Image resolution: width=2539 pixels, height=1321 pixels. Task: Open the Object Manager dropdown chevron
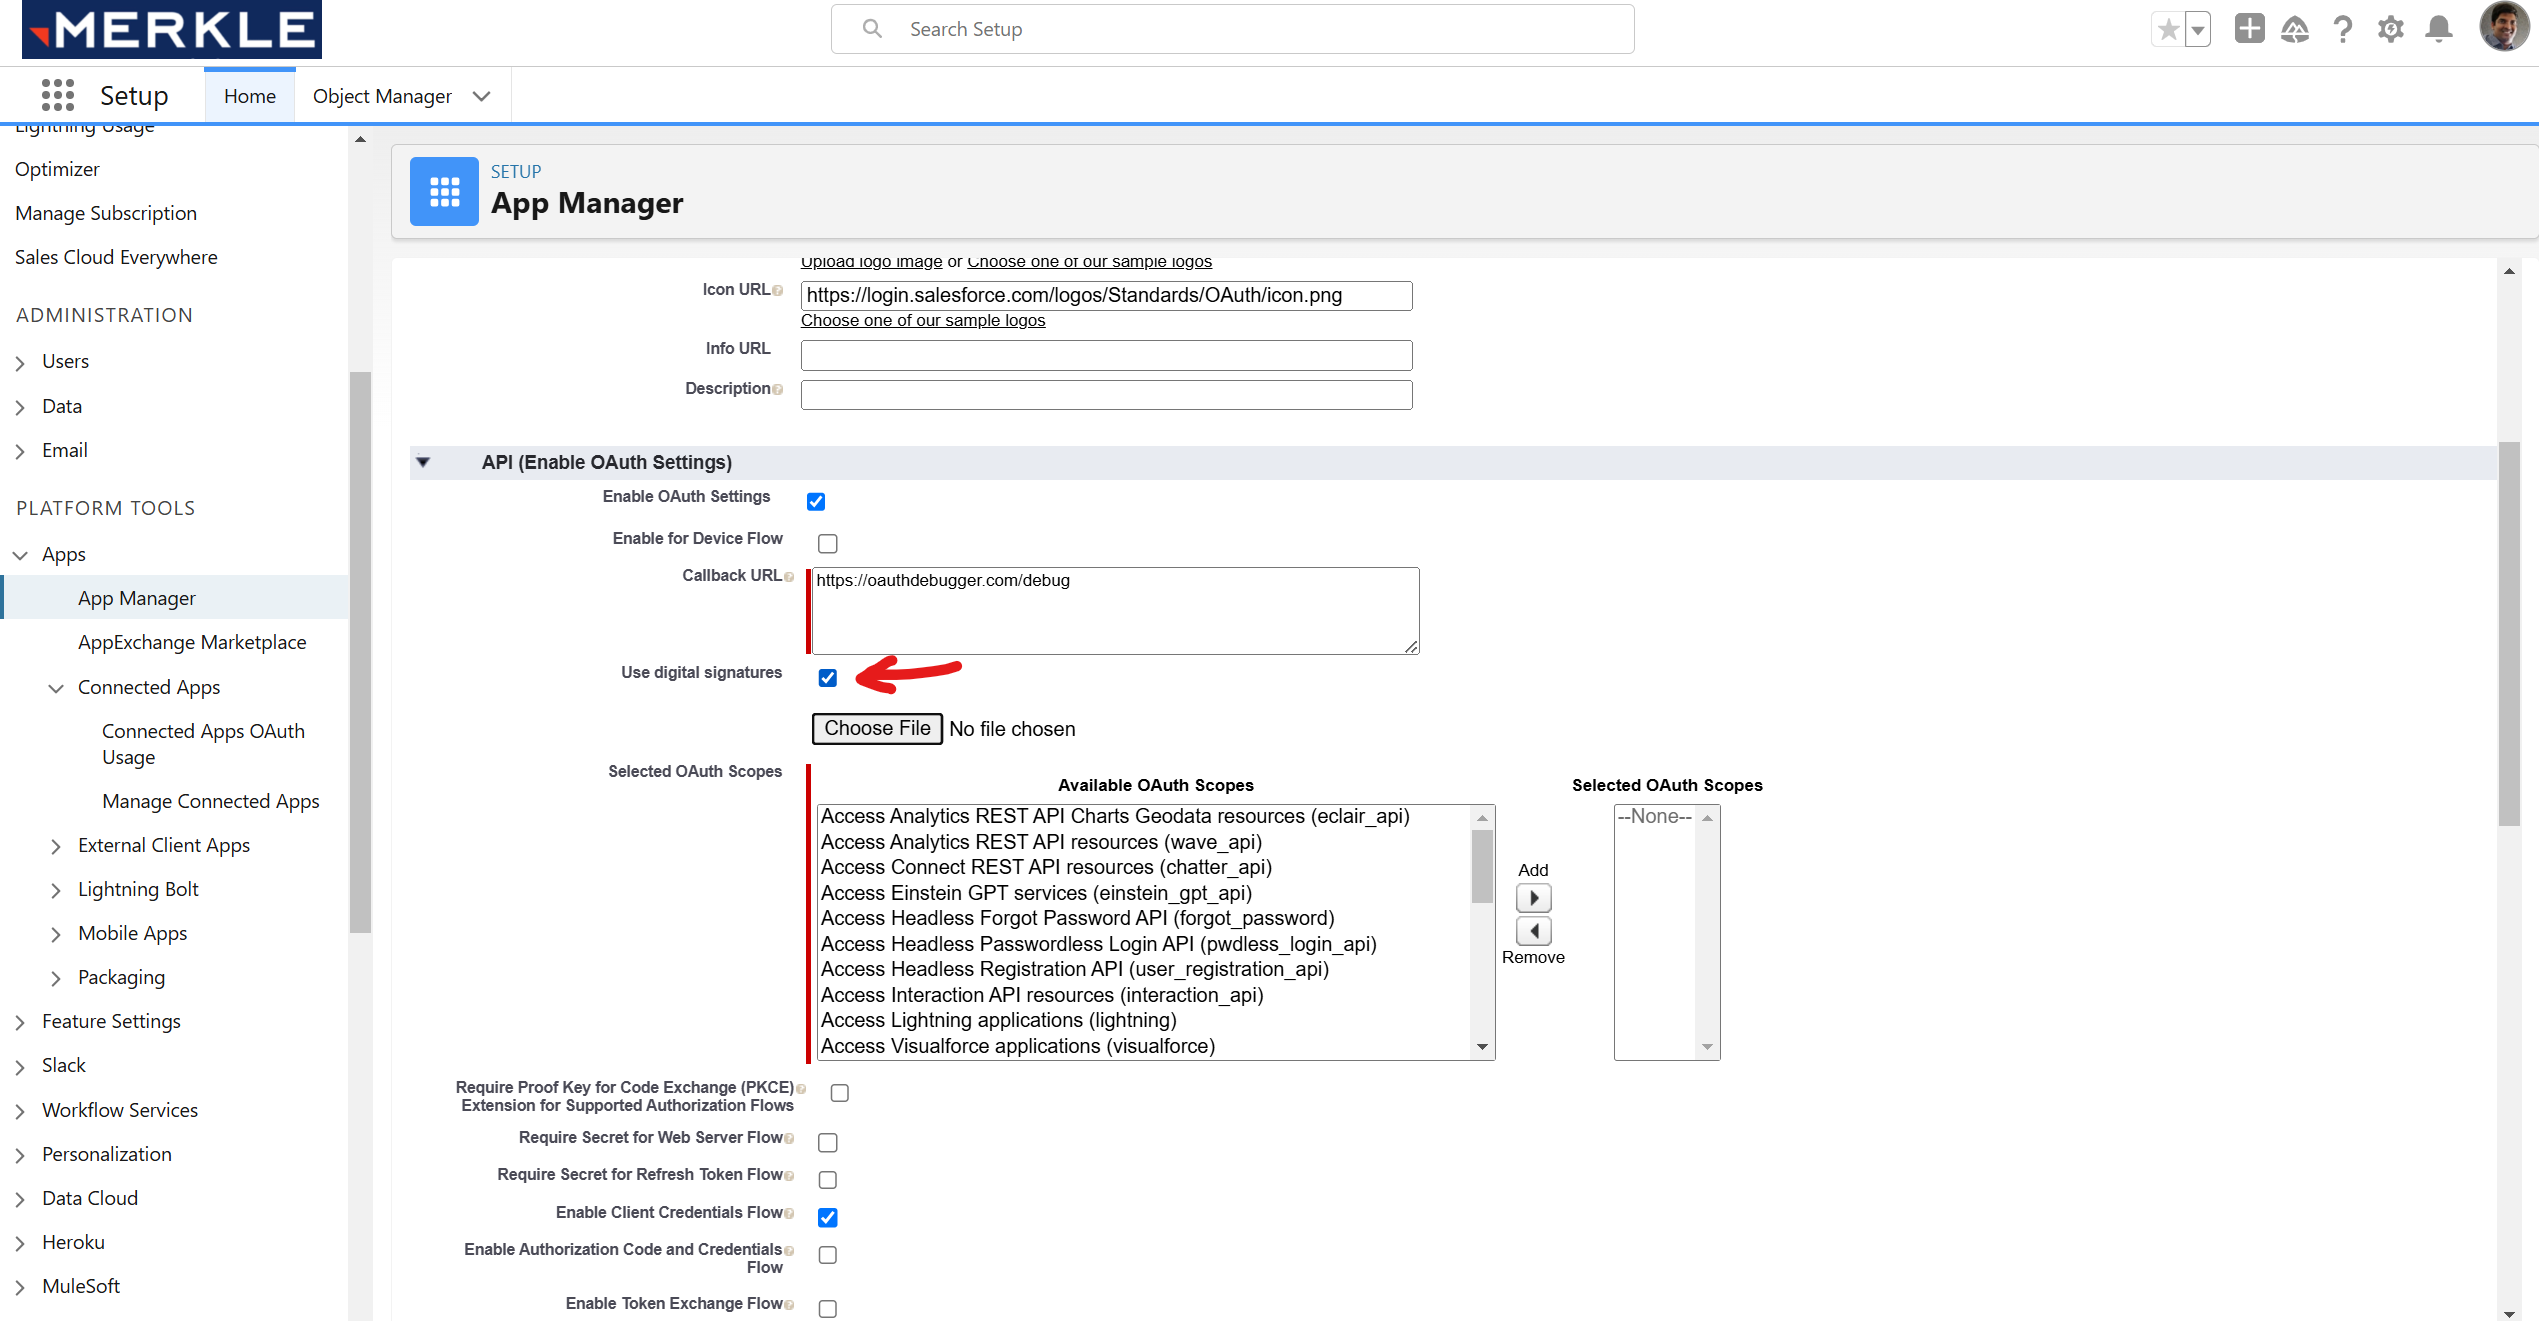(482, 96)
